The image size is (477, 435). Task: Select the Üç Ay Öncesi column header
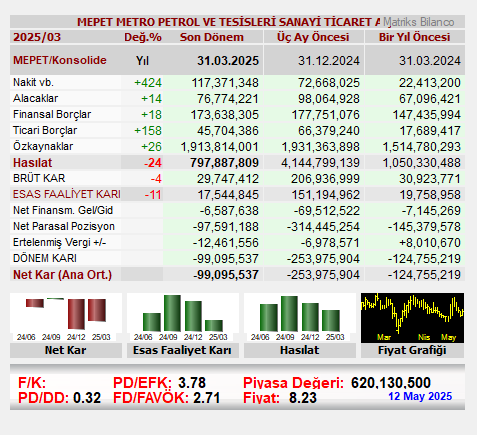(313, 37)
